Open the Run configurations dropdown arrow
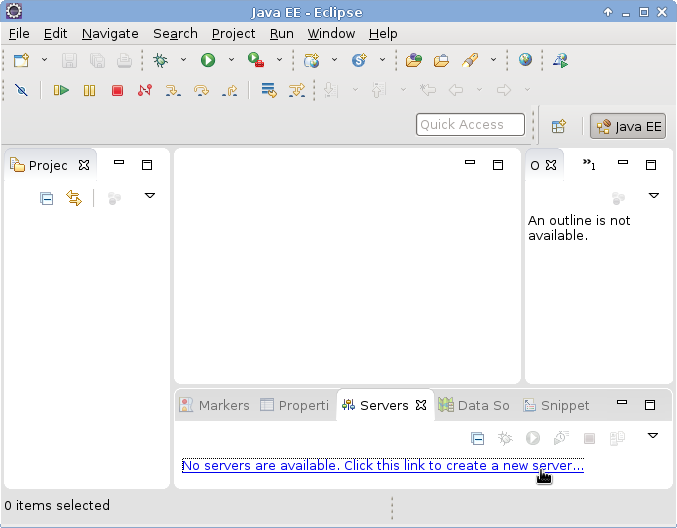Screen dimensions: 677x528 pos(231,60)
